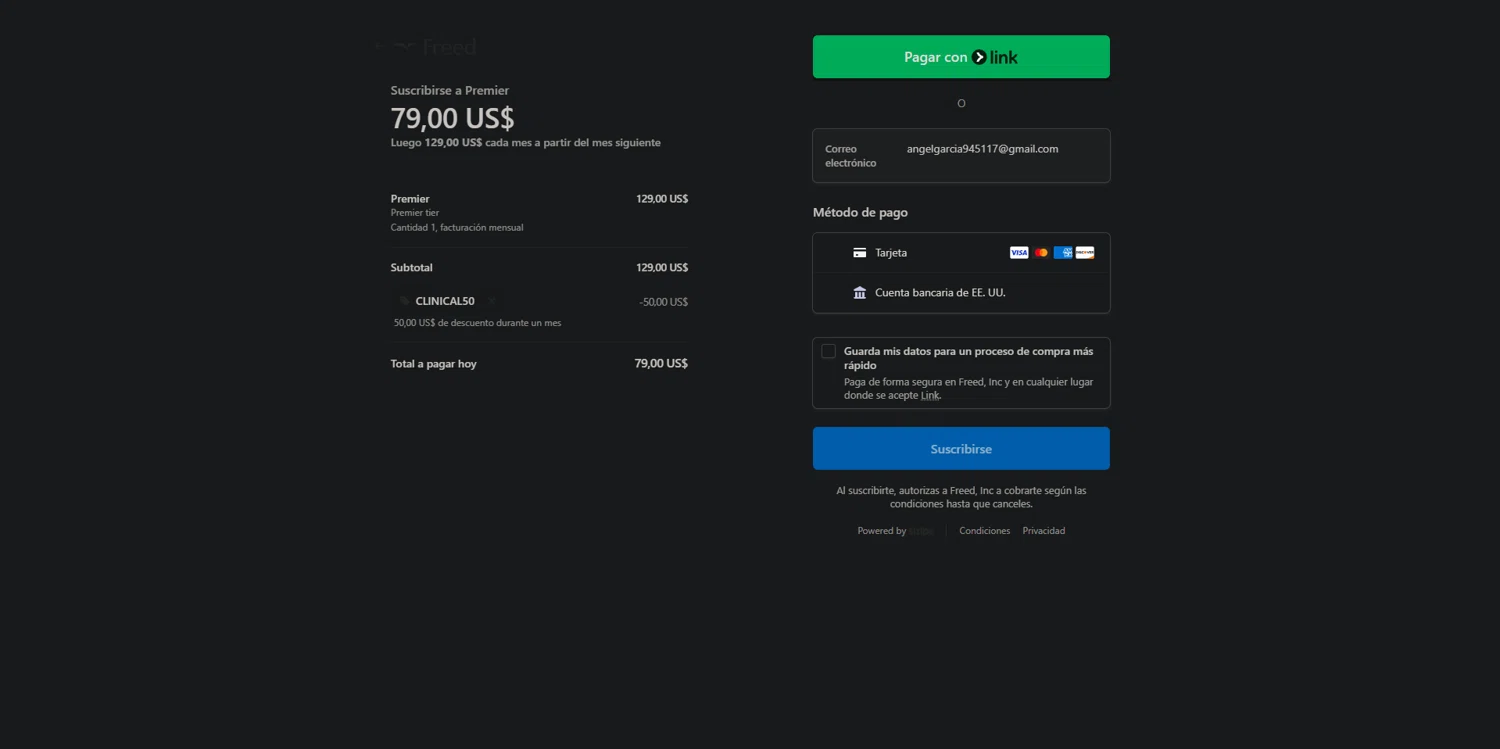Choose Tarjeta as payment method
This screenshot has width=1500, height=749.
point(961,253)
